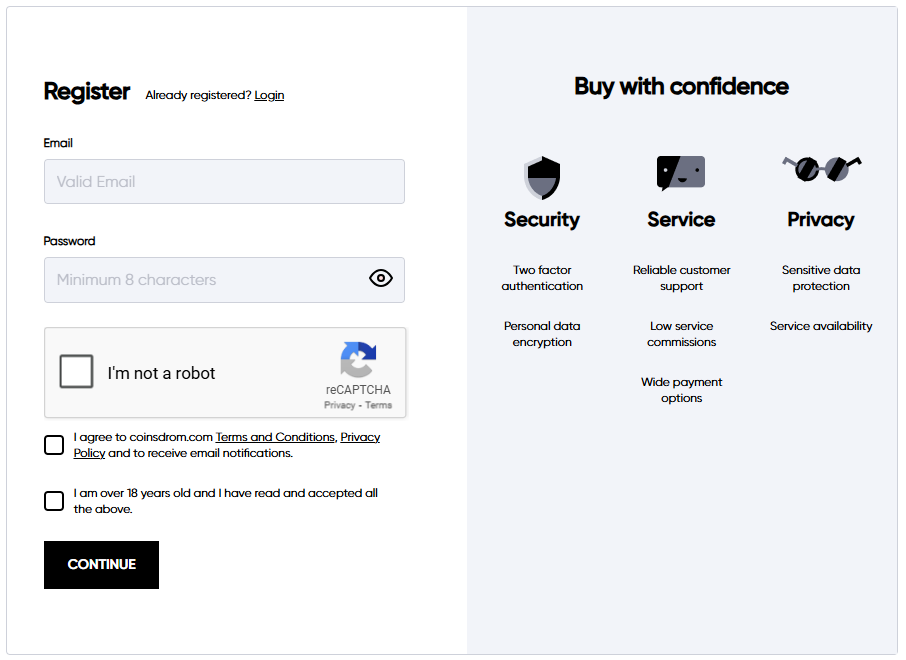Focus the Valid Email input field
The height and width of the screenshot is (660, 906).
[224, 182]
